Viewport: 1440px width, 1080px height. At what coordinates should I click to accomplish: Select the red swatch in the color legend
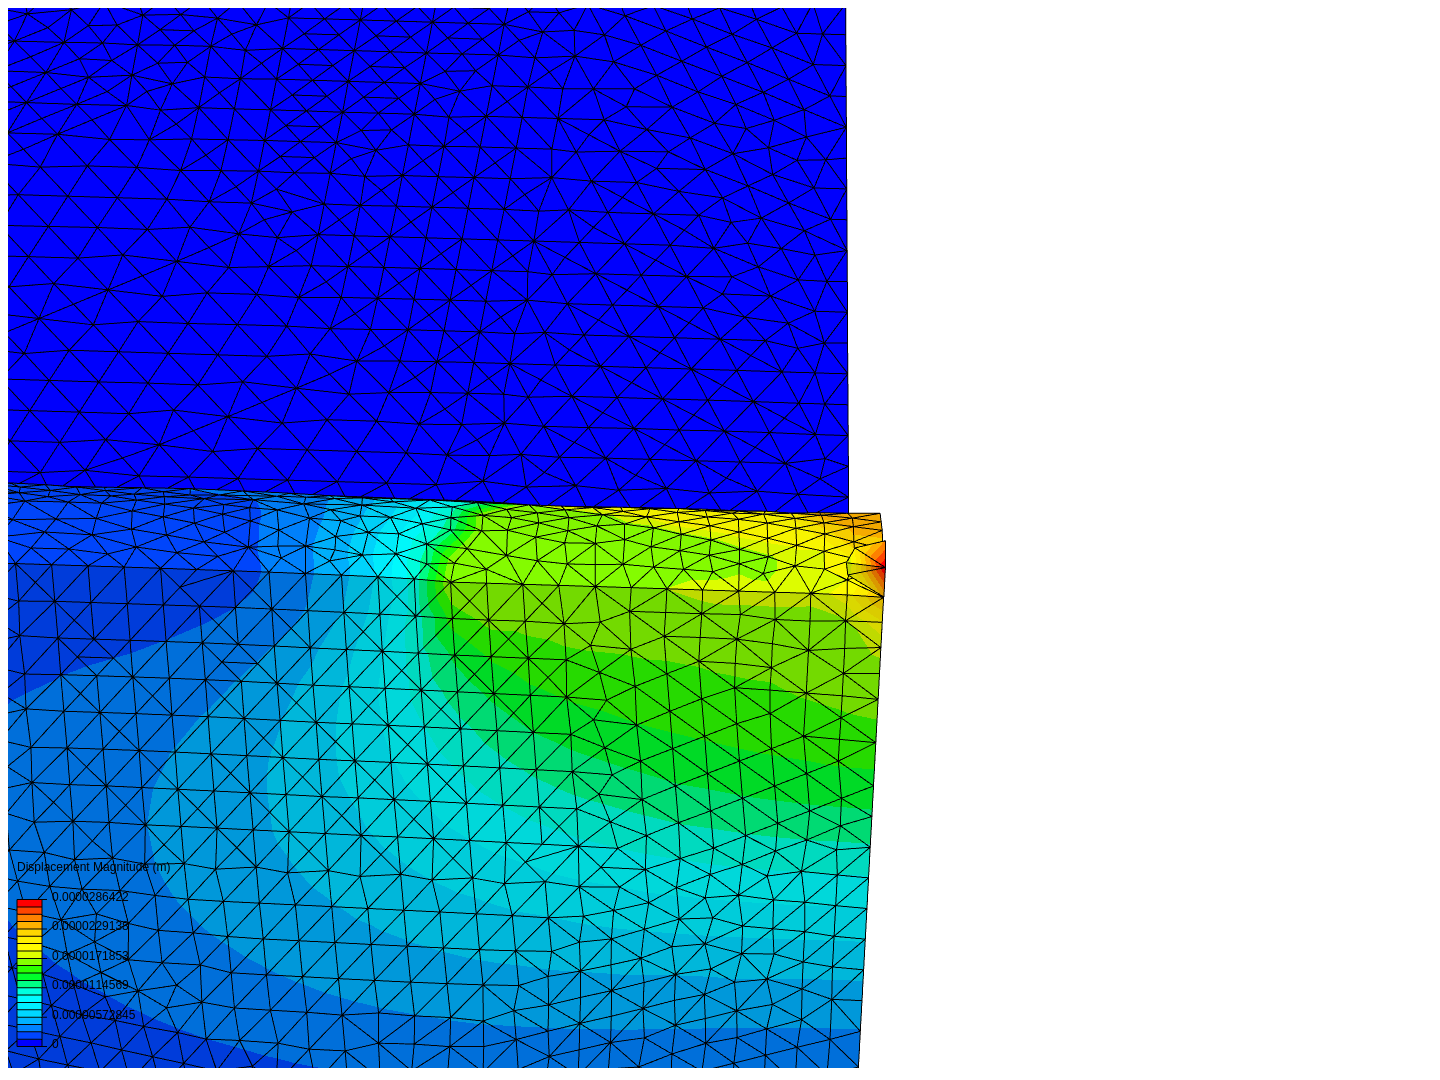tap(29, 903)
